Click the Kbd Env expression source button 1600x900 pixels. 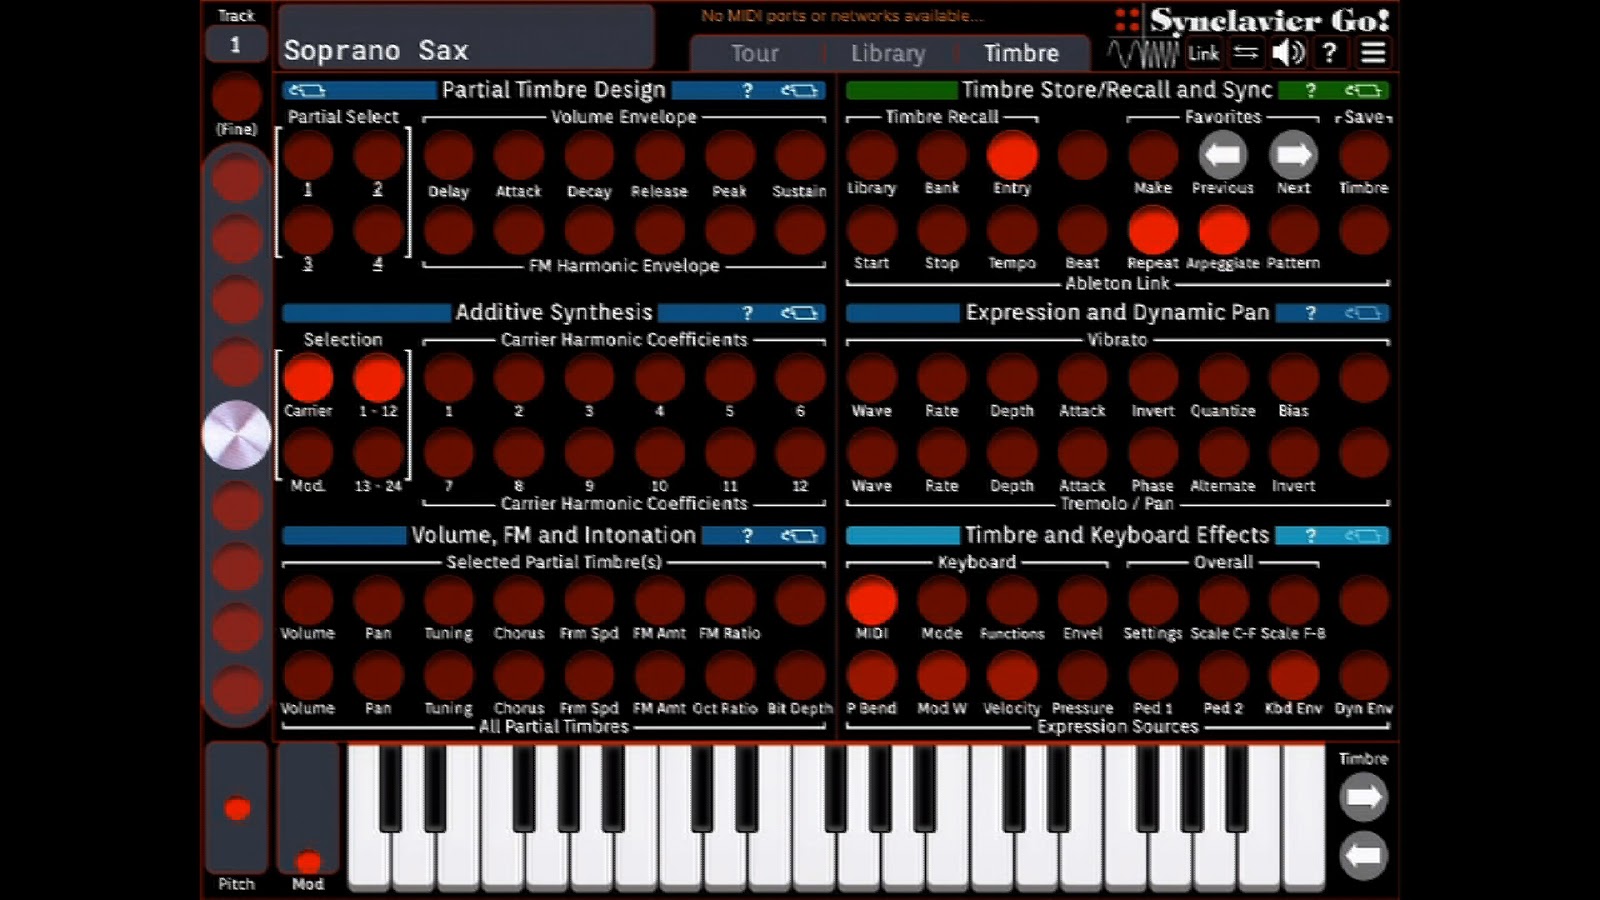pyautogui.click(x=1293, y=675)
